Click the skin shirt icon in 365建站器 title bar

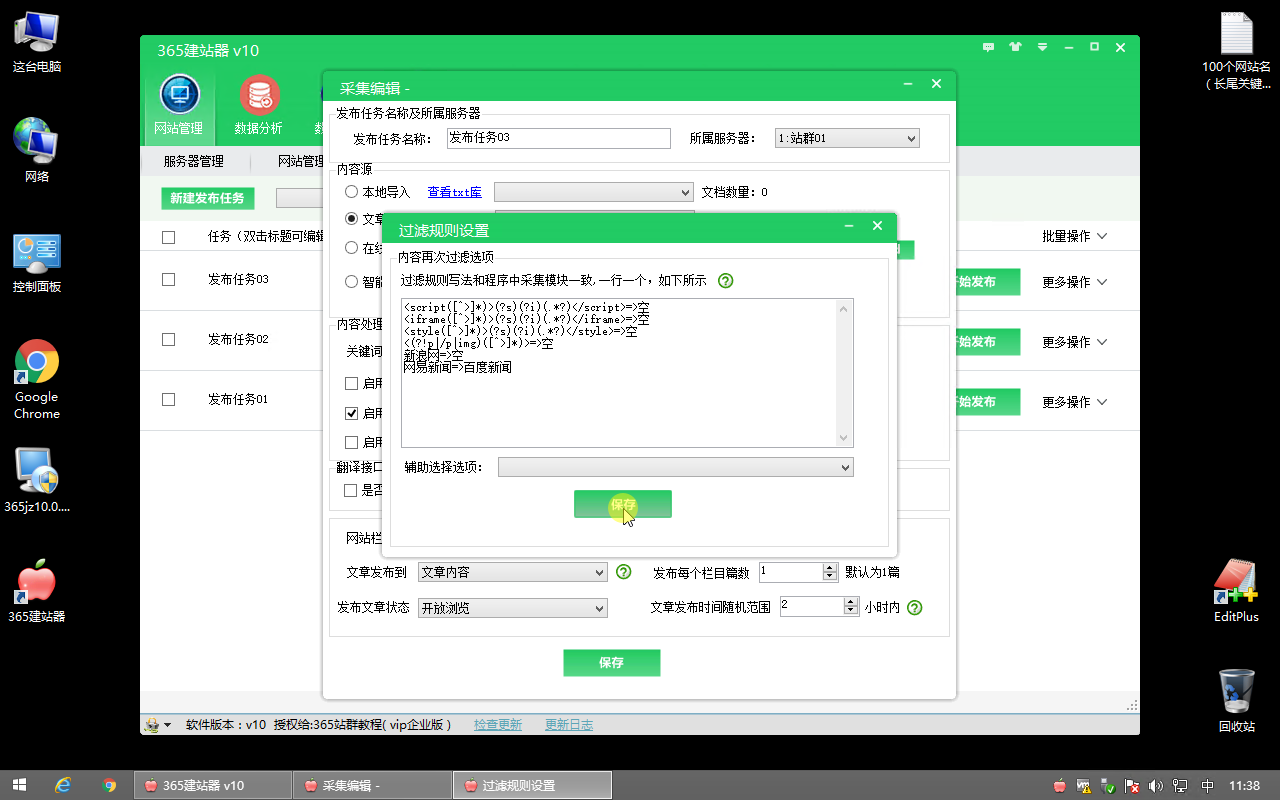tap(1016, 47)
